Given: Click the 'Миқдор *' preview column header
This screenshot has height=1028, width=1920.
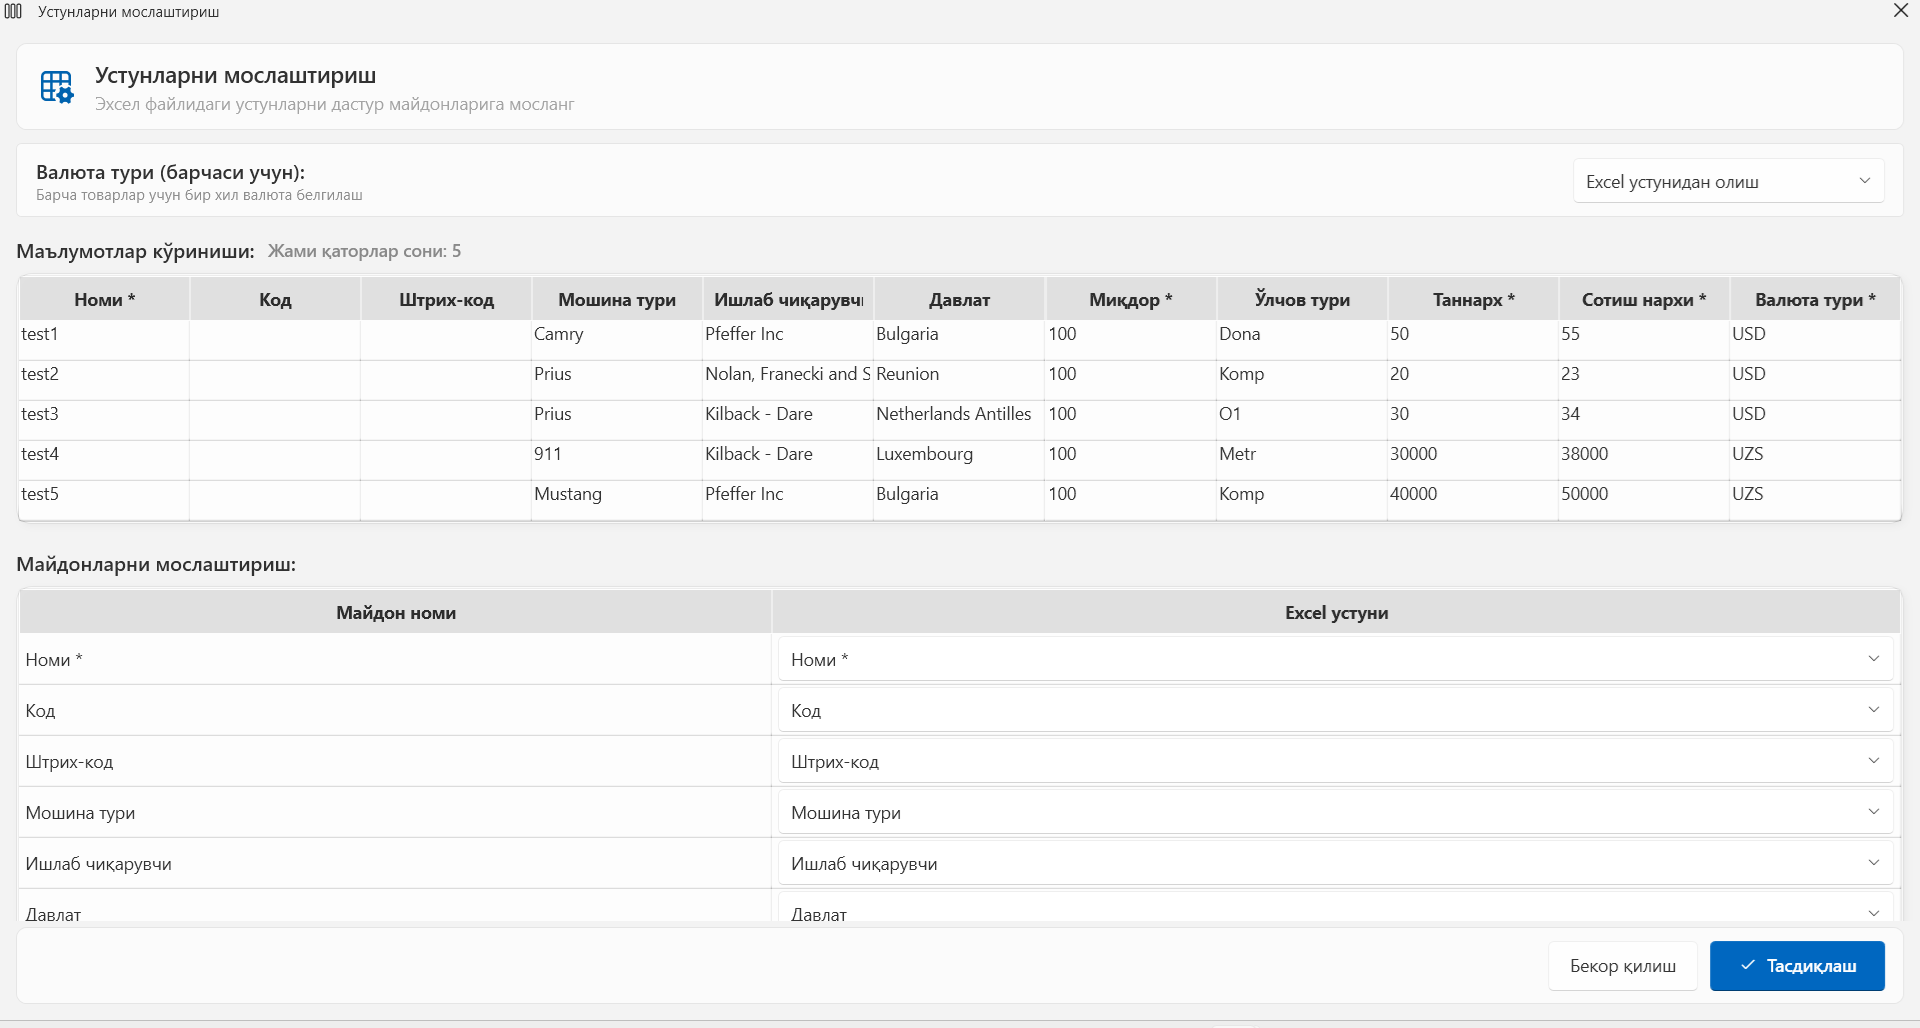Looking at the screenshot, I should point(1130,299).
